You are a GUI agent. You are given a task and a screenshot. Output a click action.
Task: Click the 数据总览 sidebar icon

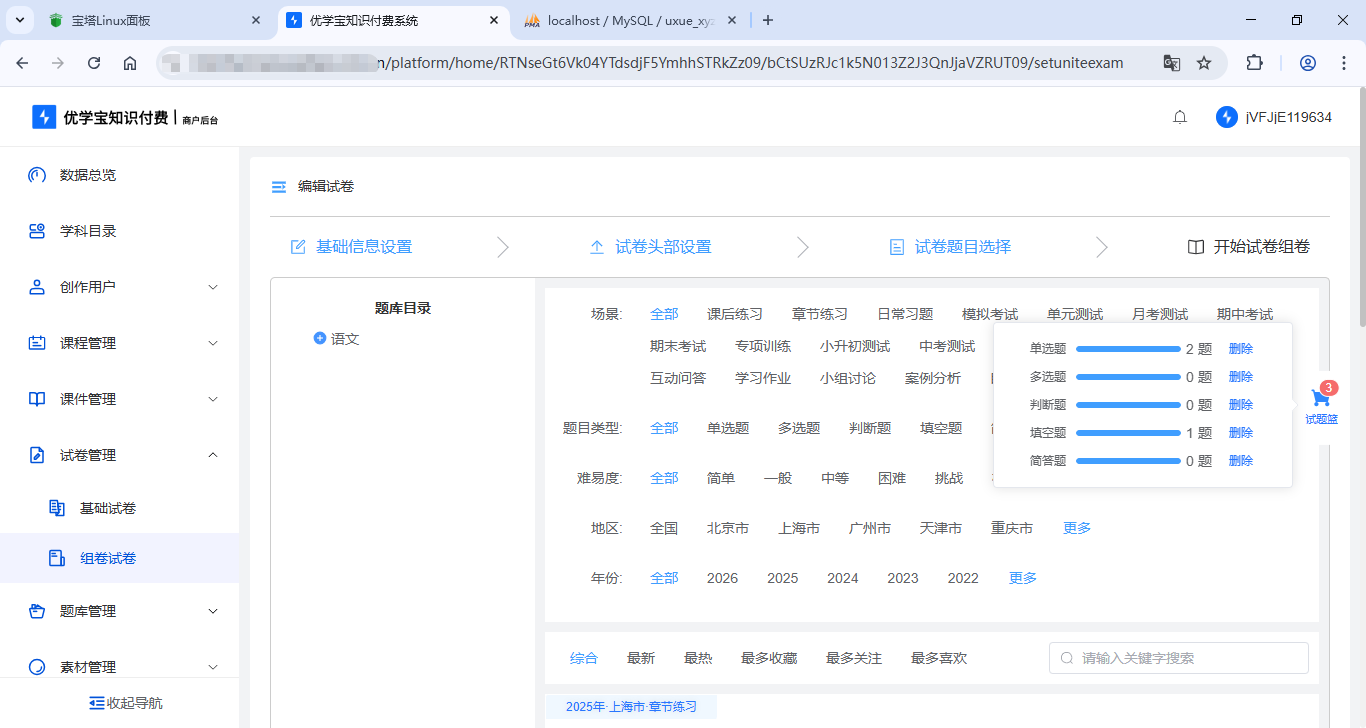36,174
